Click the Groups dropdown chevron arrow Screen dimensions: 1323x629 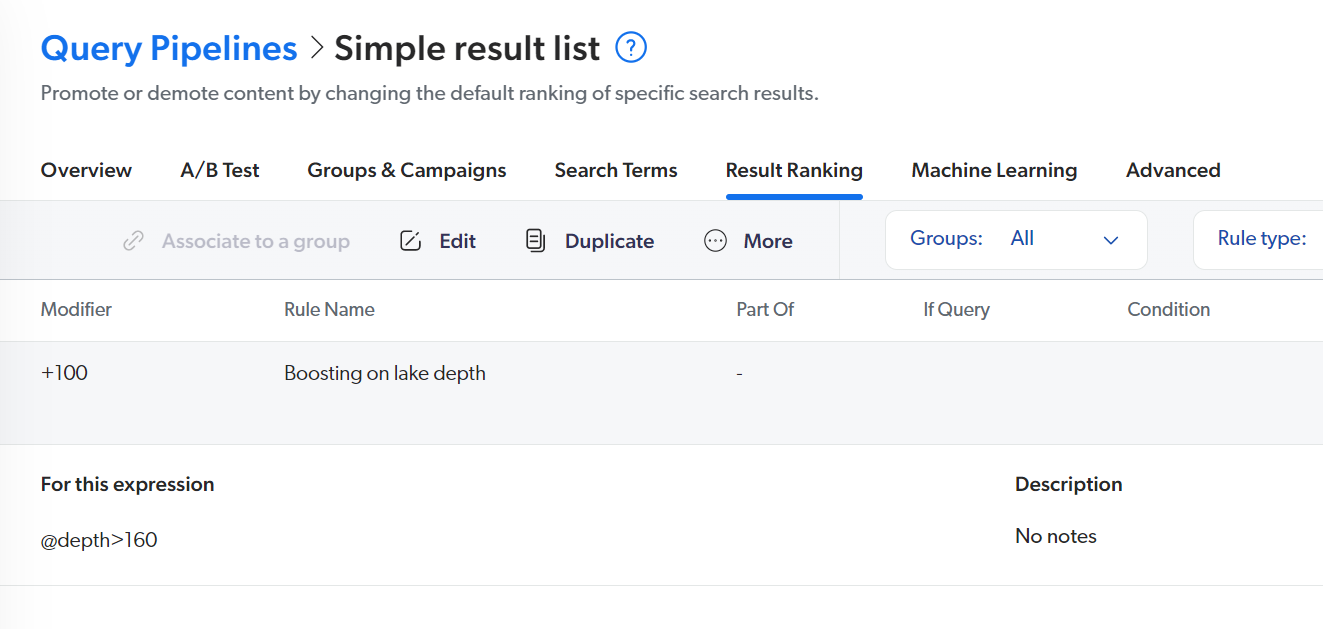[x=1110, y=240]
